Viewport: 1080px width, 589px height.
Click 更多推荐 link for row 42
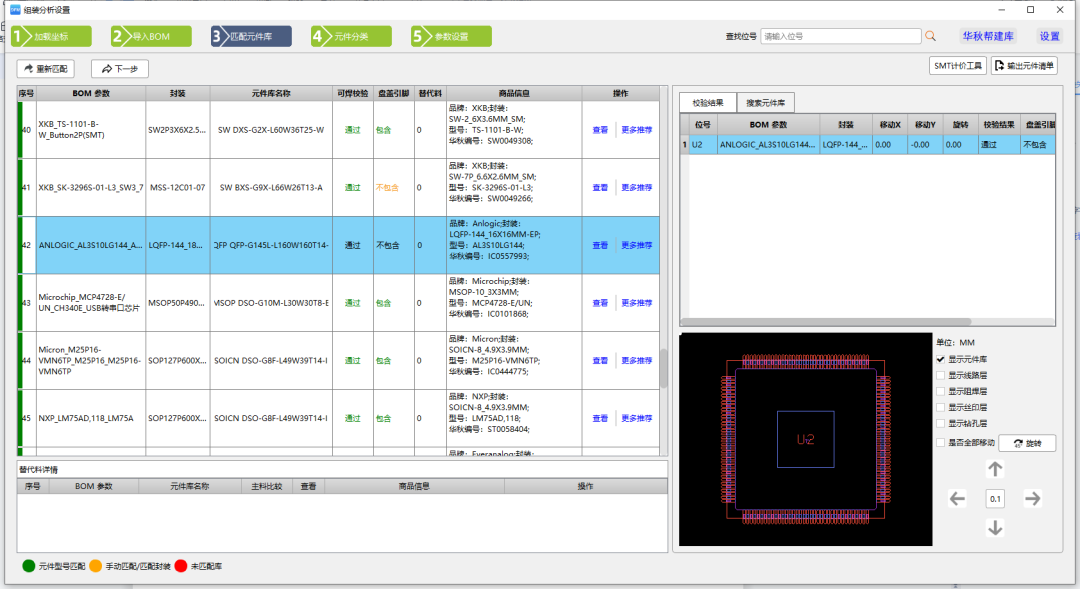(x=636, y=245)
